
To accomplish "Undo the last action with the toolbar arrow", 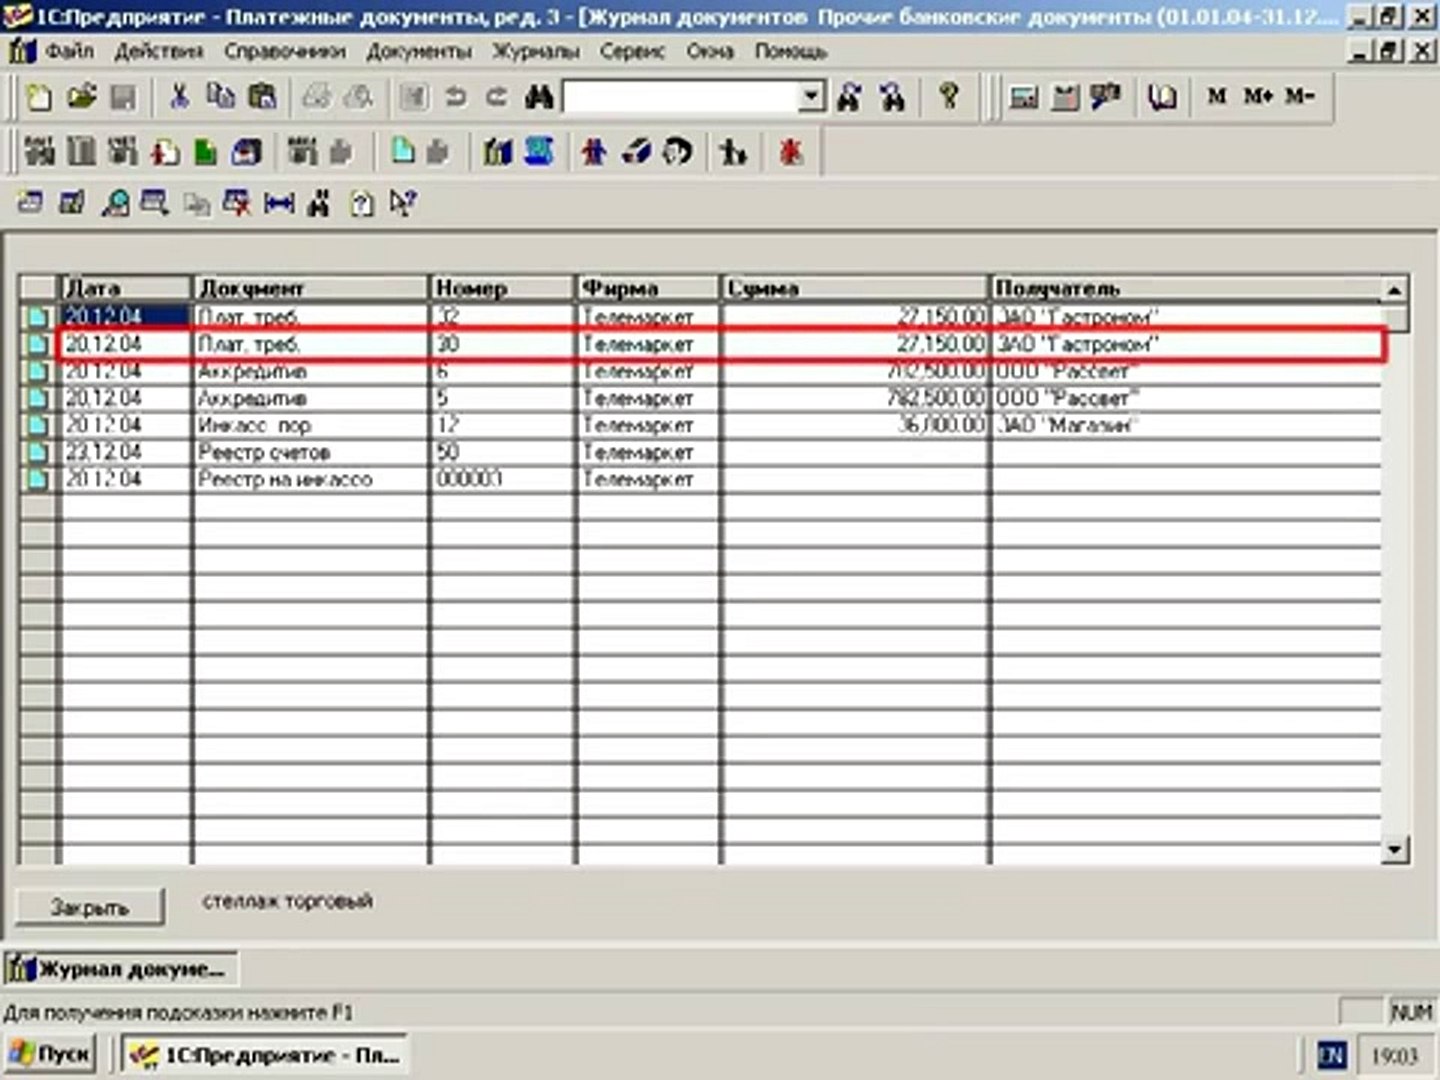I will [x=455, y=97].
